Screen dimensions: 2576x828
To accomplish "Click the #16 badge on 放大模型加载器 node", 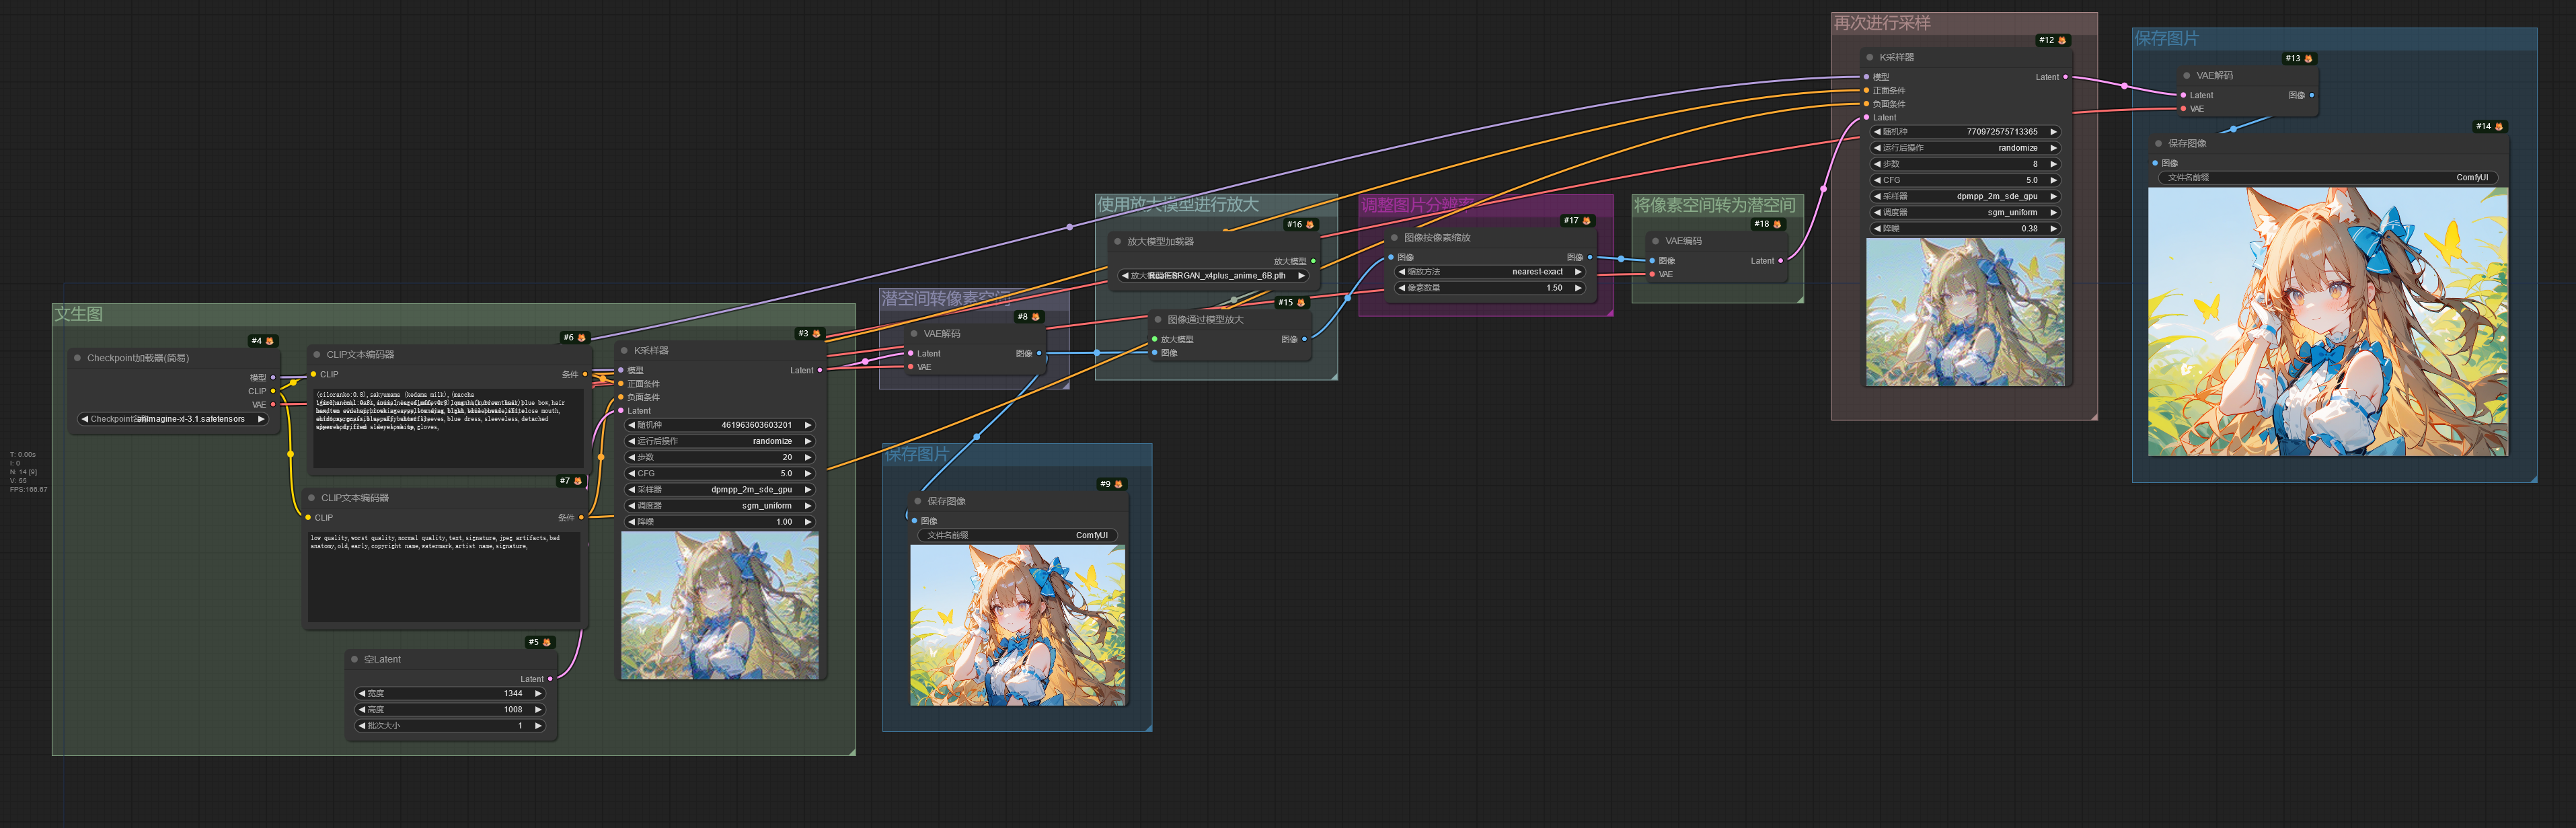I will [x=1300, y=225].
